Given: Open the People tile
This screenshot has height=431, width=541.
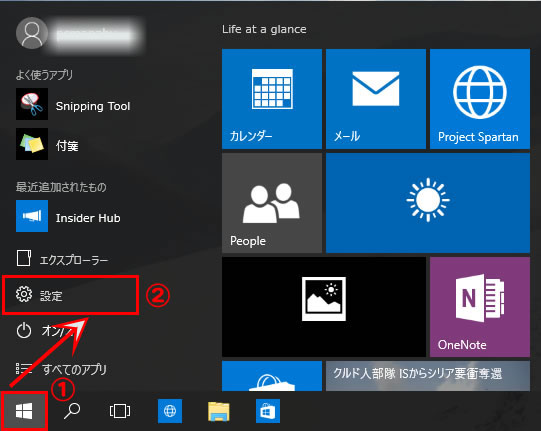Looking at the screenshot, I should pos(272,203).
